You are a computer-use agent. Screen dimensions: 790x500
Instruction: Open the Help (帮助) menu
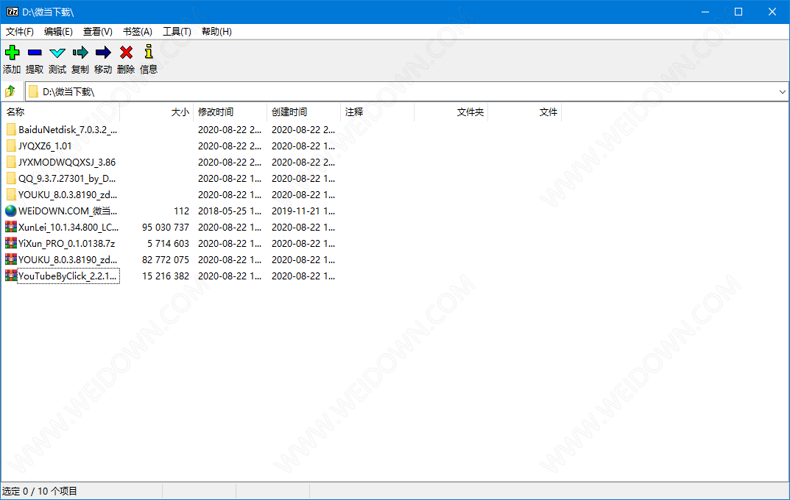pyautogui.click(x=217, y=32)
